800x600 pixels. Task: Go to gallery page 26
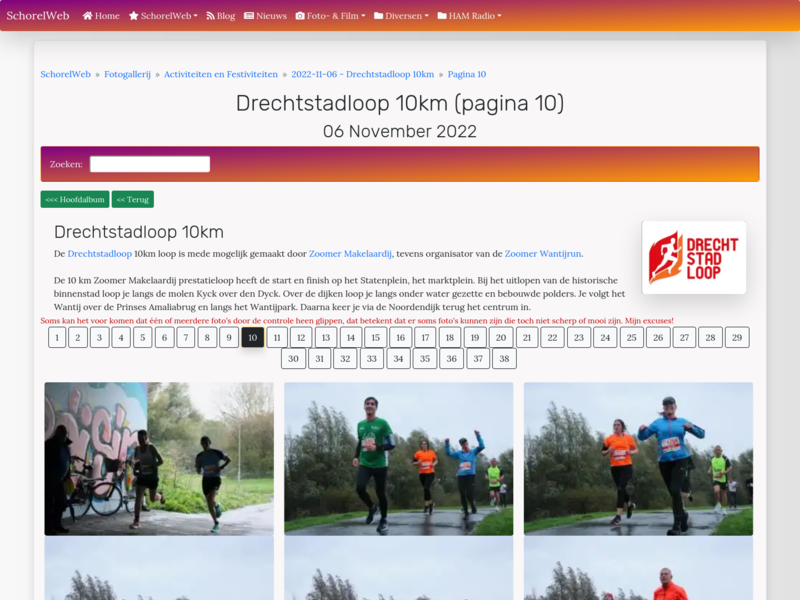pos(658,337)
